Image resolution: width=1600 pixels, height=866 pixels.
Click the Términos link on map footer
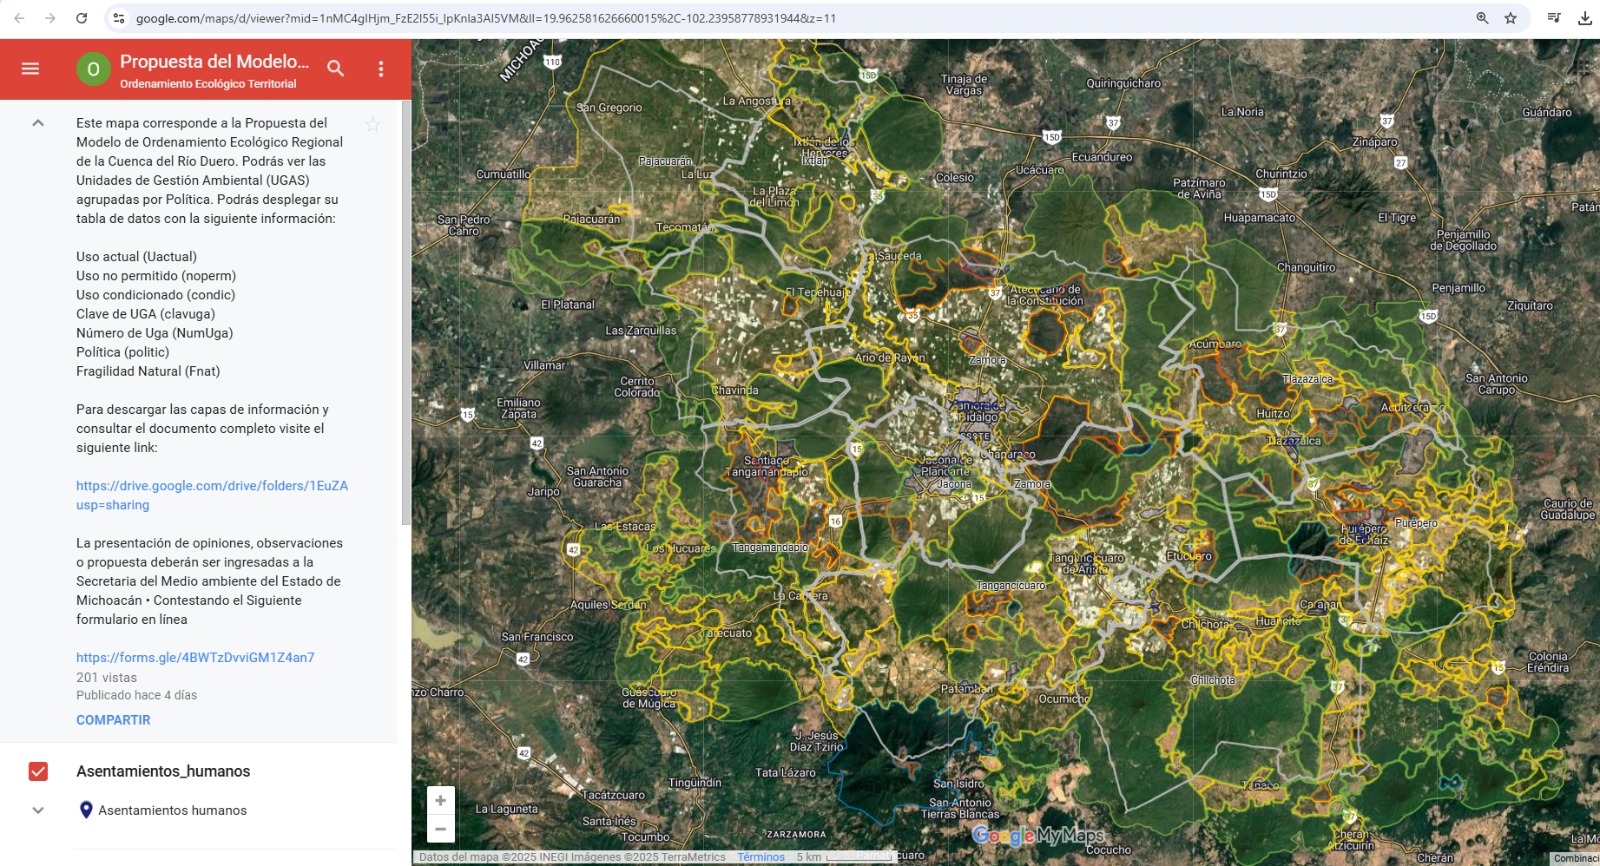[761, 857]
